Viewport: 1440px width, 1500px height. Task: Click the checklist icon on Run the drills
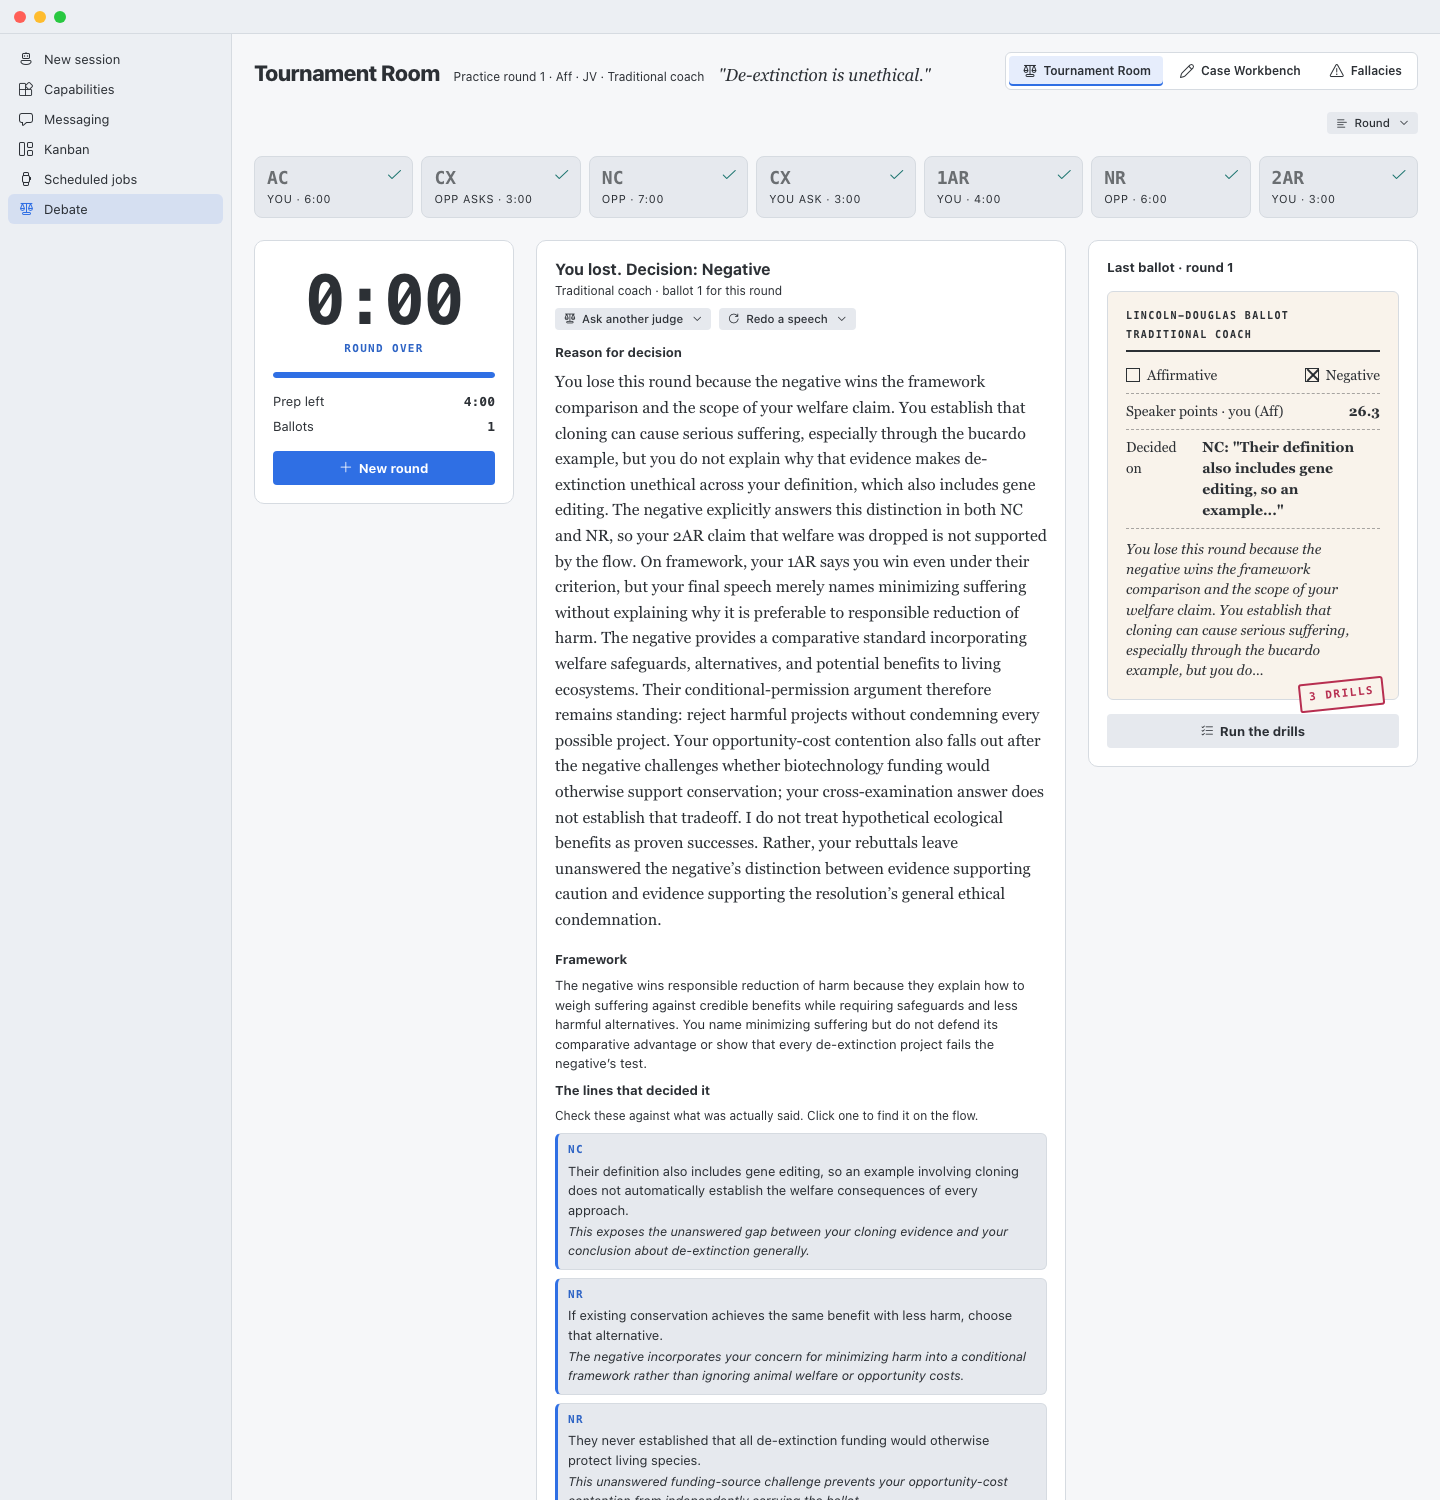pyautogui.click(x=1207, y=731)
